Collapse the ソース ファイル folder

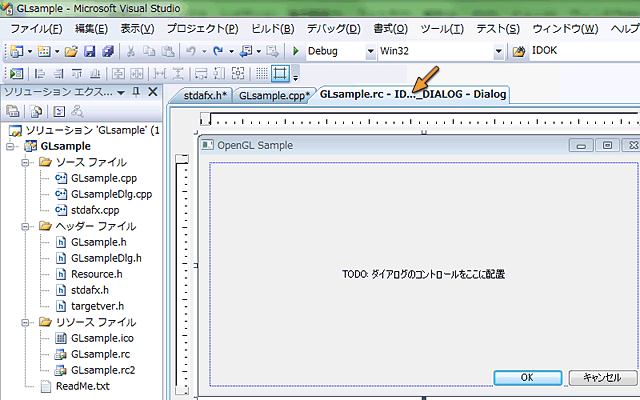[x=25, y=162]
